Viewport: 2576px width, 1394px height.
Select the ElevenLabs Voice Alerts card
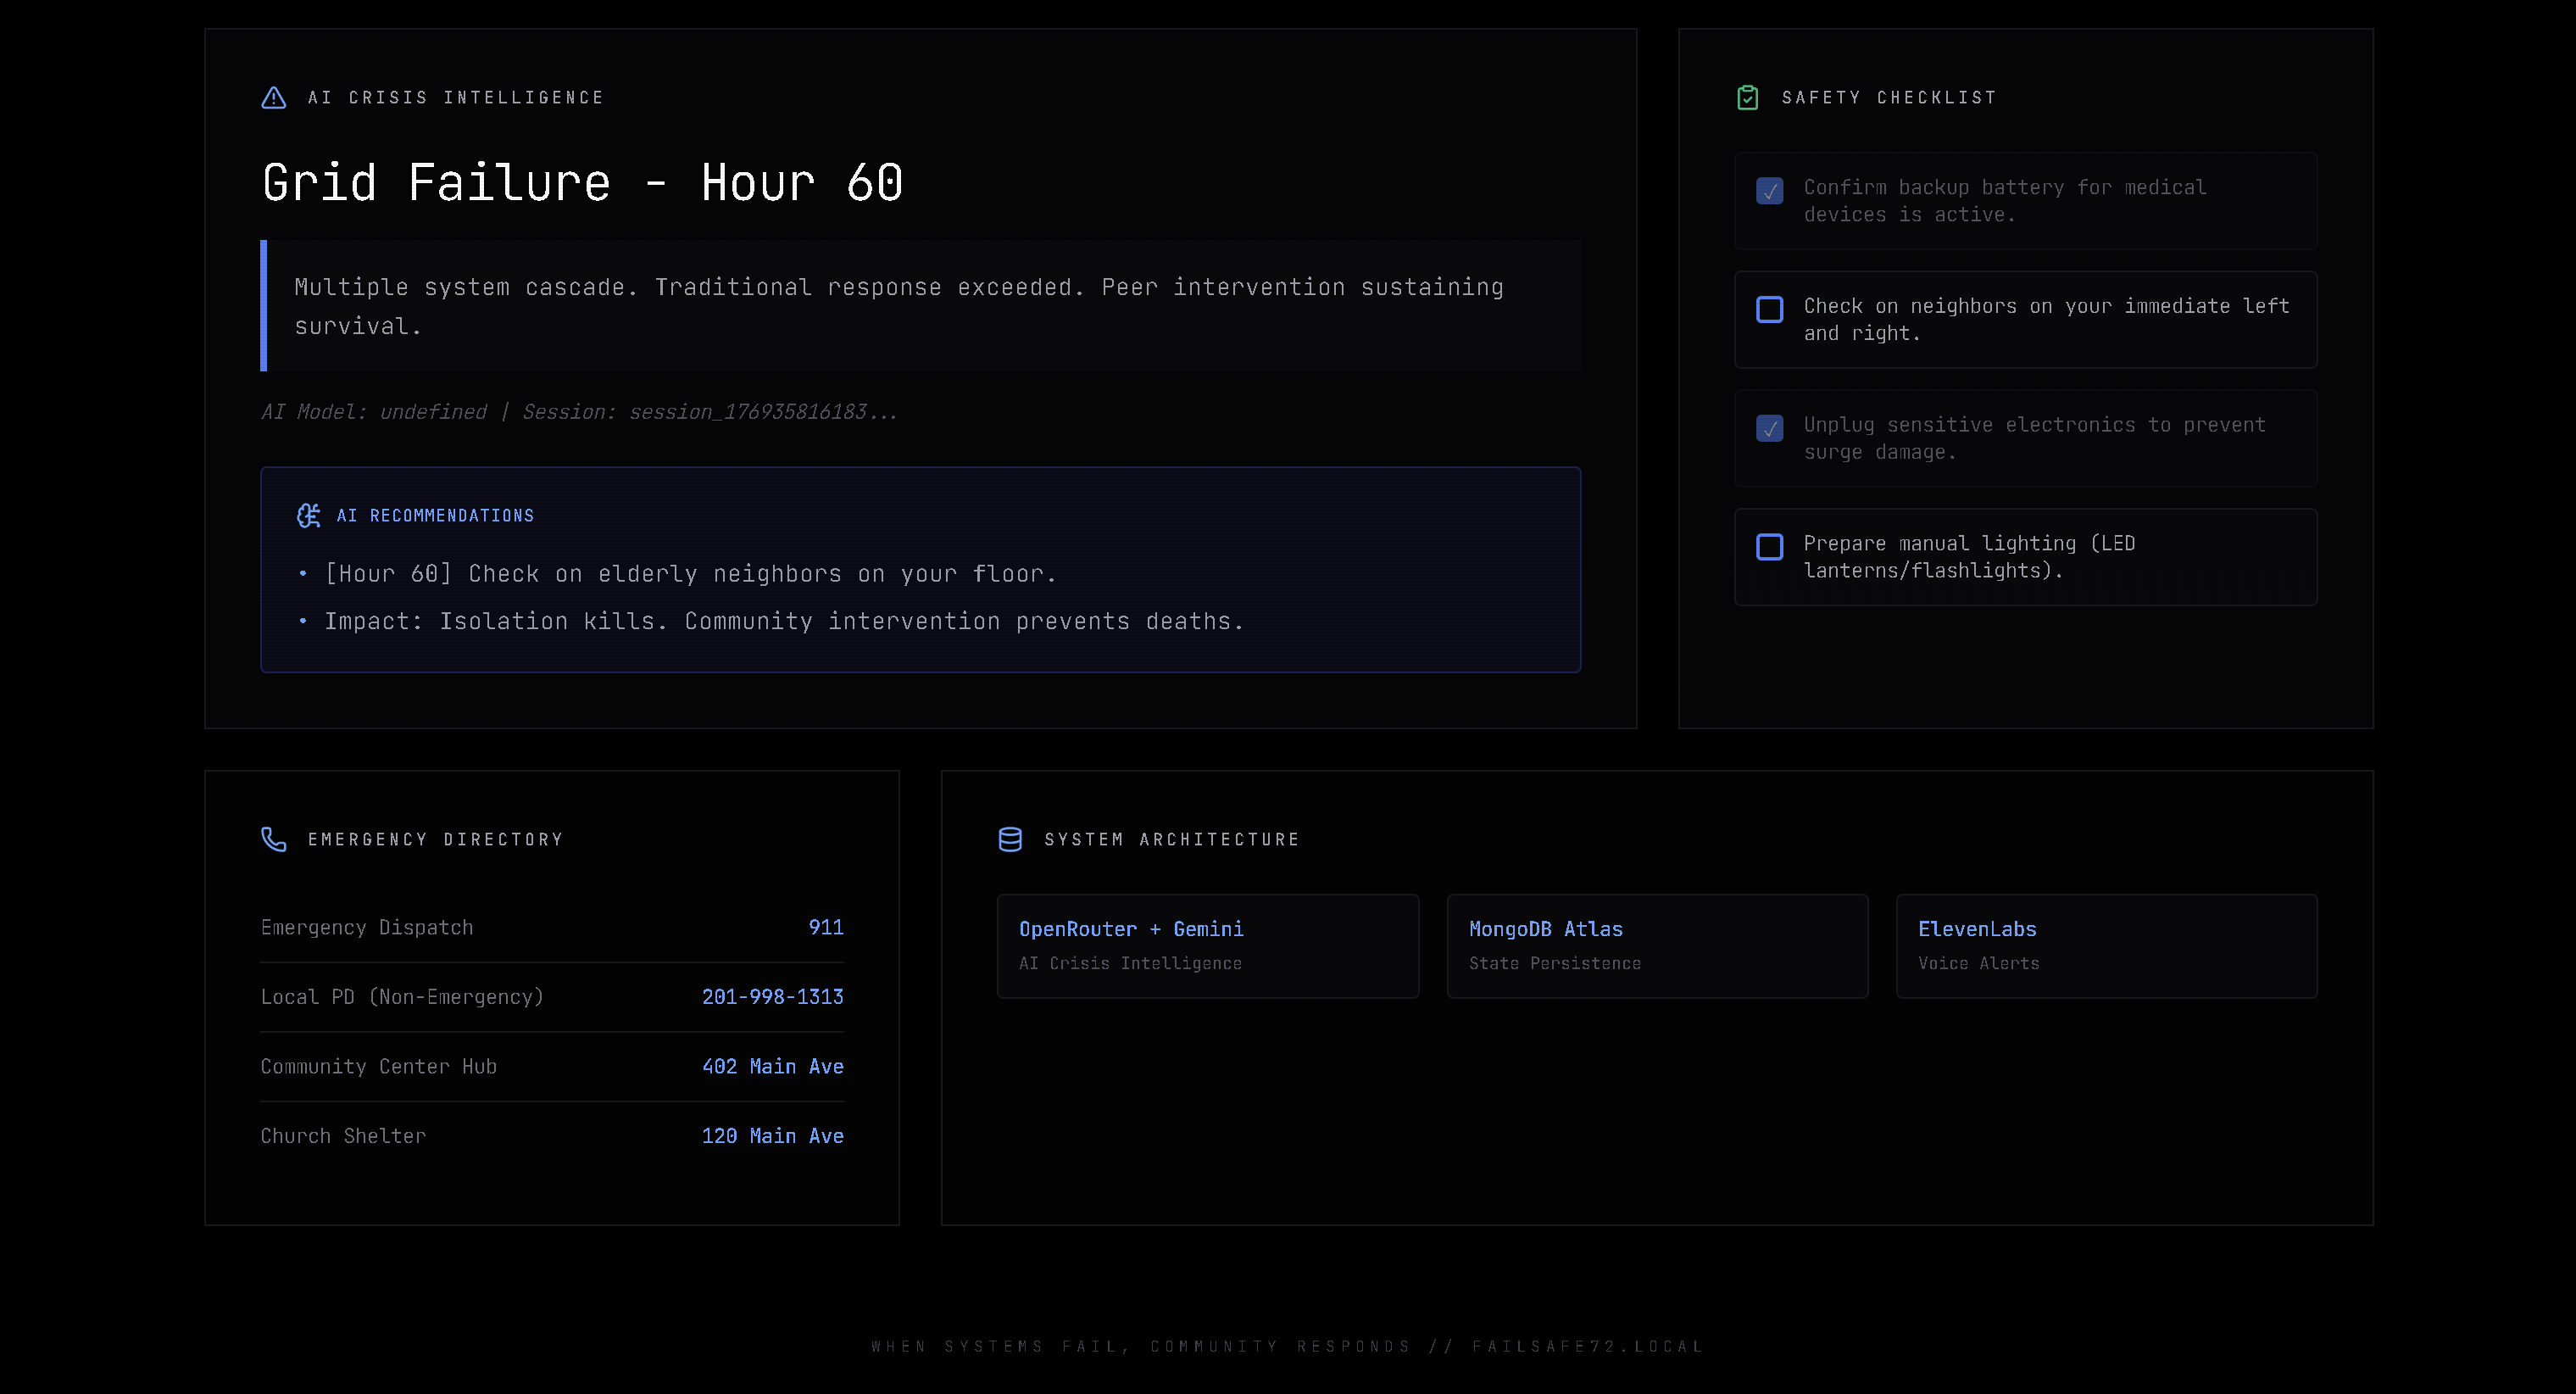tap(2106, 945)
